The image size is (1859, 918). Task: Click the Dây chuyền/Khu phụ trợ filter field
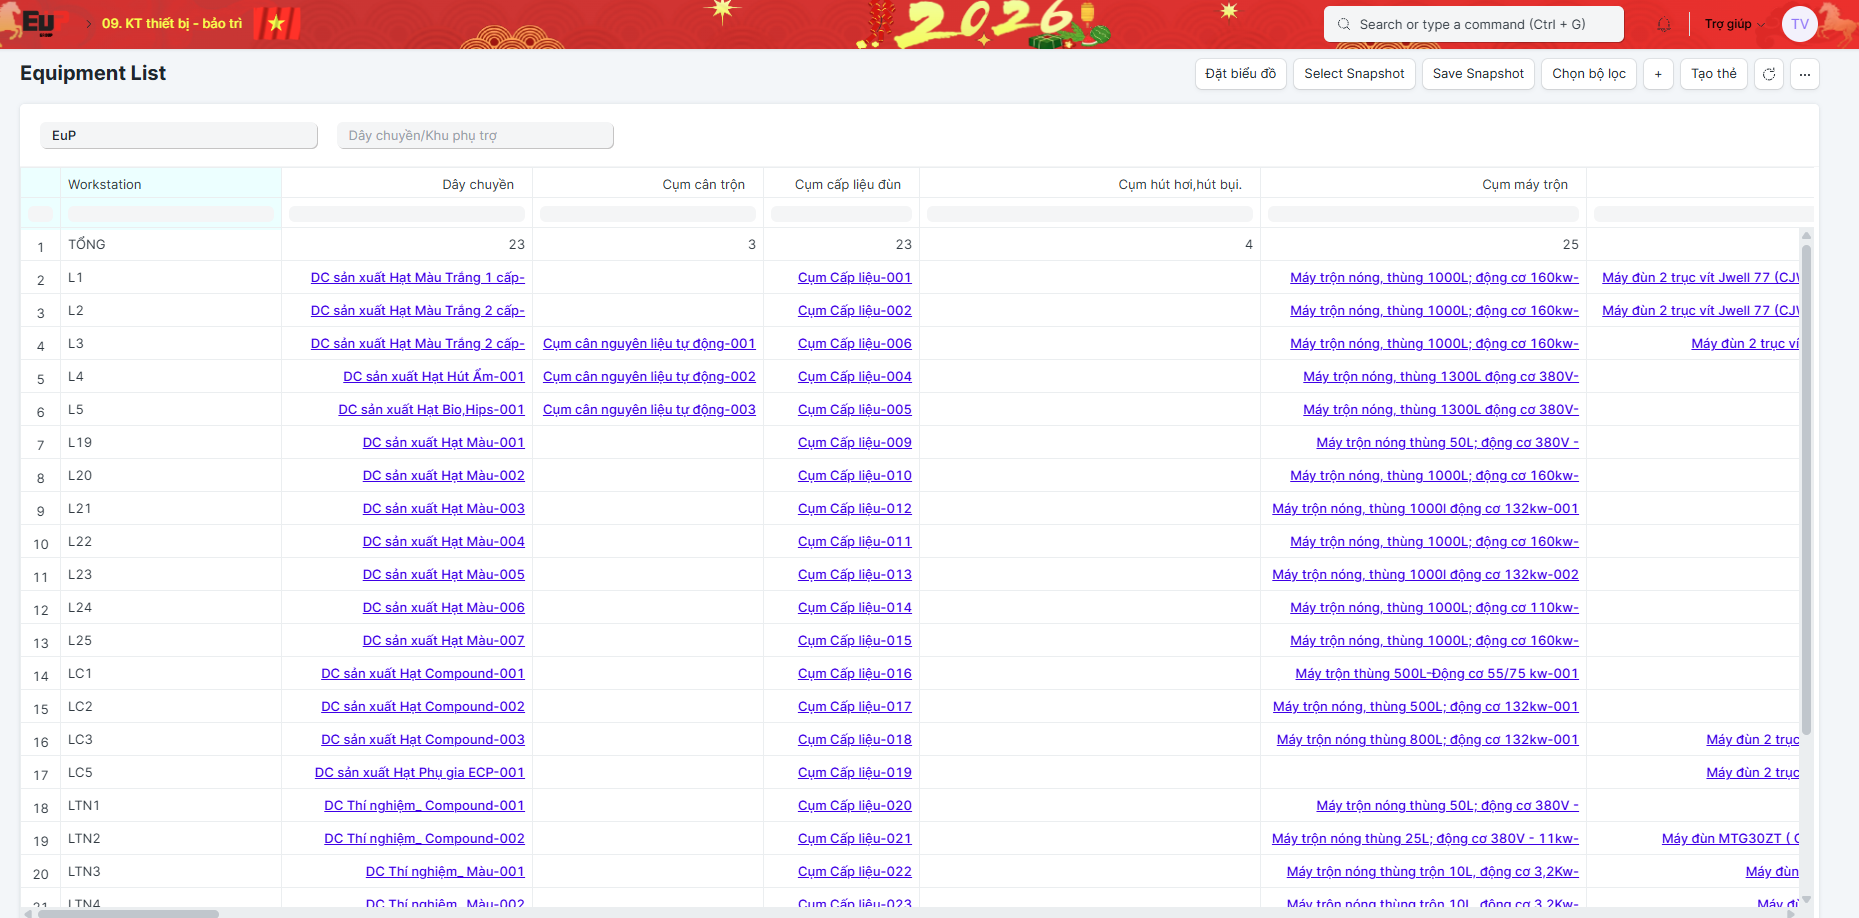click(x=476, y=136)
